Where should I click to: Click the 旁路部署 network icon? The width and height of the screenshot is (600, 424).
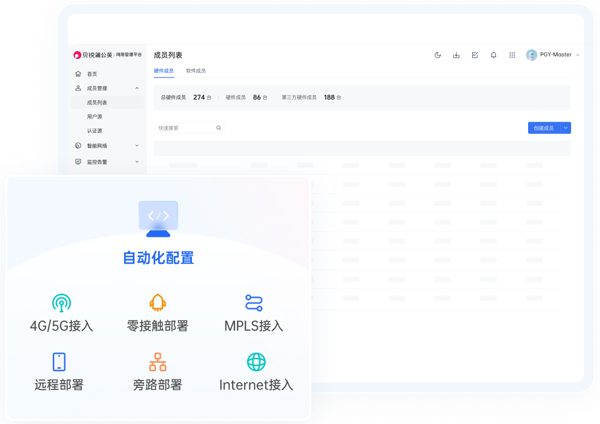click(x=158, y=362)
